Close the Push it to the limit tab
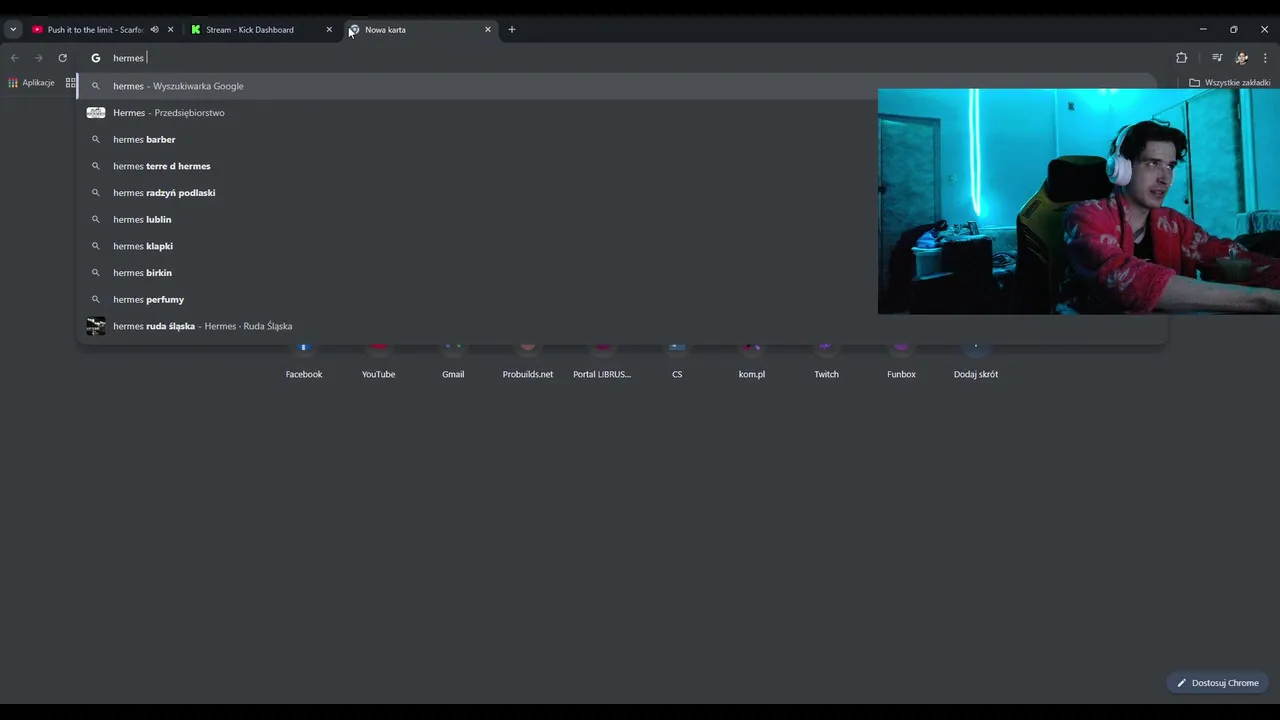This screenshot has width=1280, height=720. [x=170, y=30]
